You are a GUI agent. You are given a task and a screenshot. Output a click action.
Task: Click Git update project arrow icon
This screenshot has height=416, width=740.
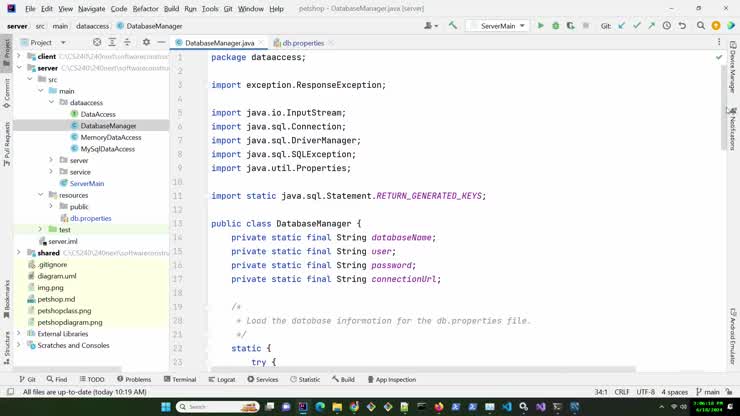(622, 26)
